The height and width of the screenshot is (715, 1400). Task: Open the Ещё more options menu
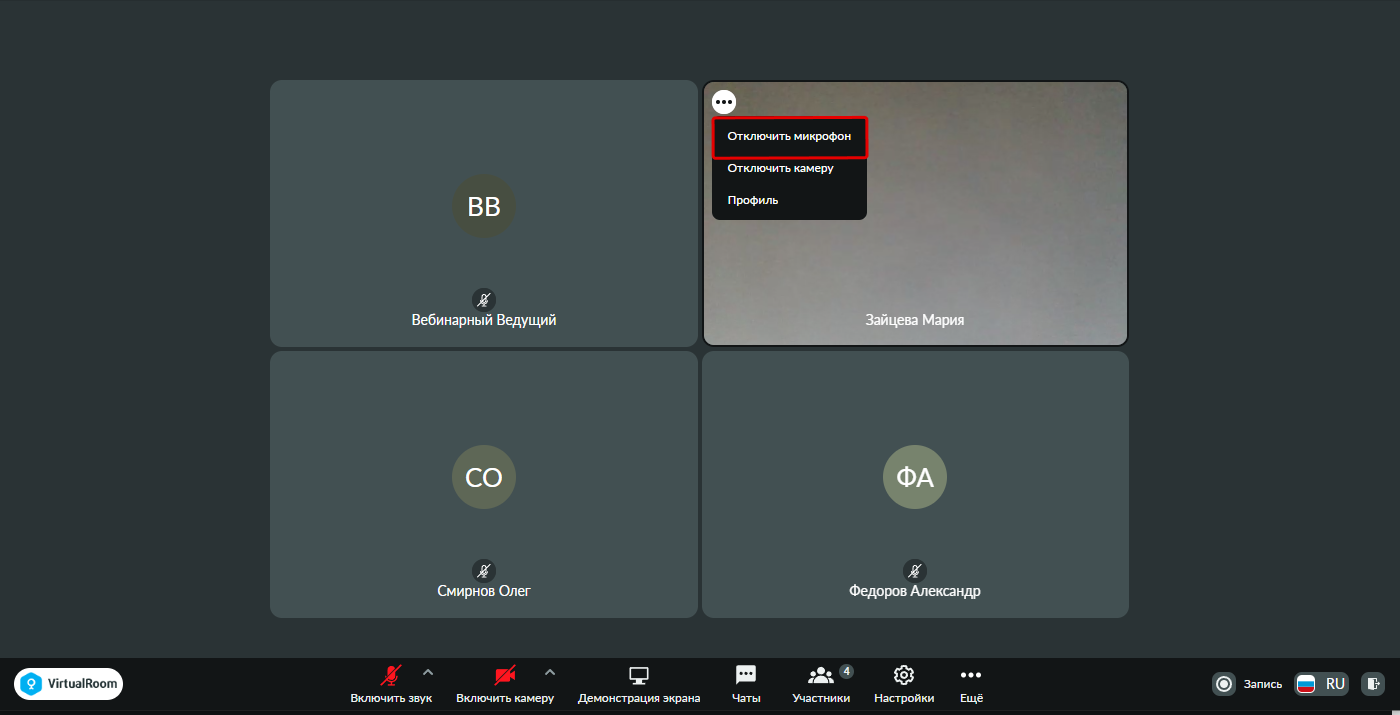[971, 675]
